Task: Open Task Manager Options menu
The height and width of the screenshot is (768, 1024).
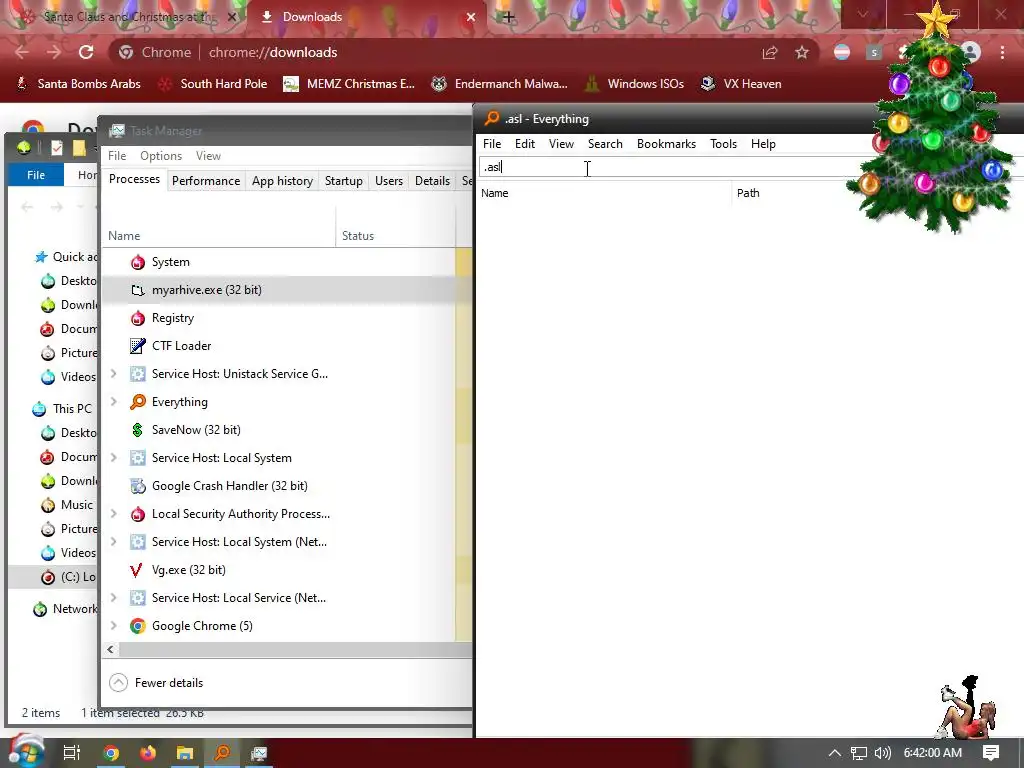Action: (x=161, y=155)
